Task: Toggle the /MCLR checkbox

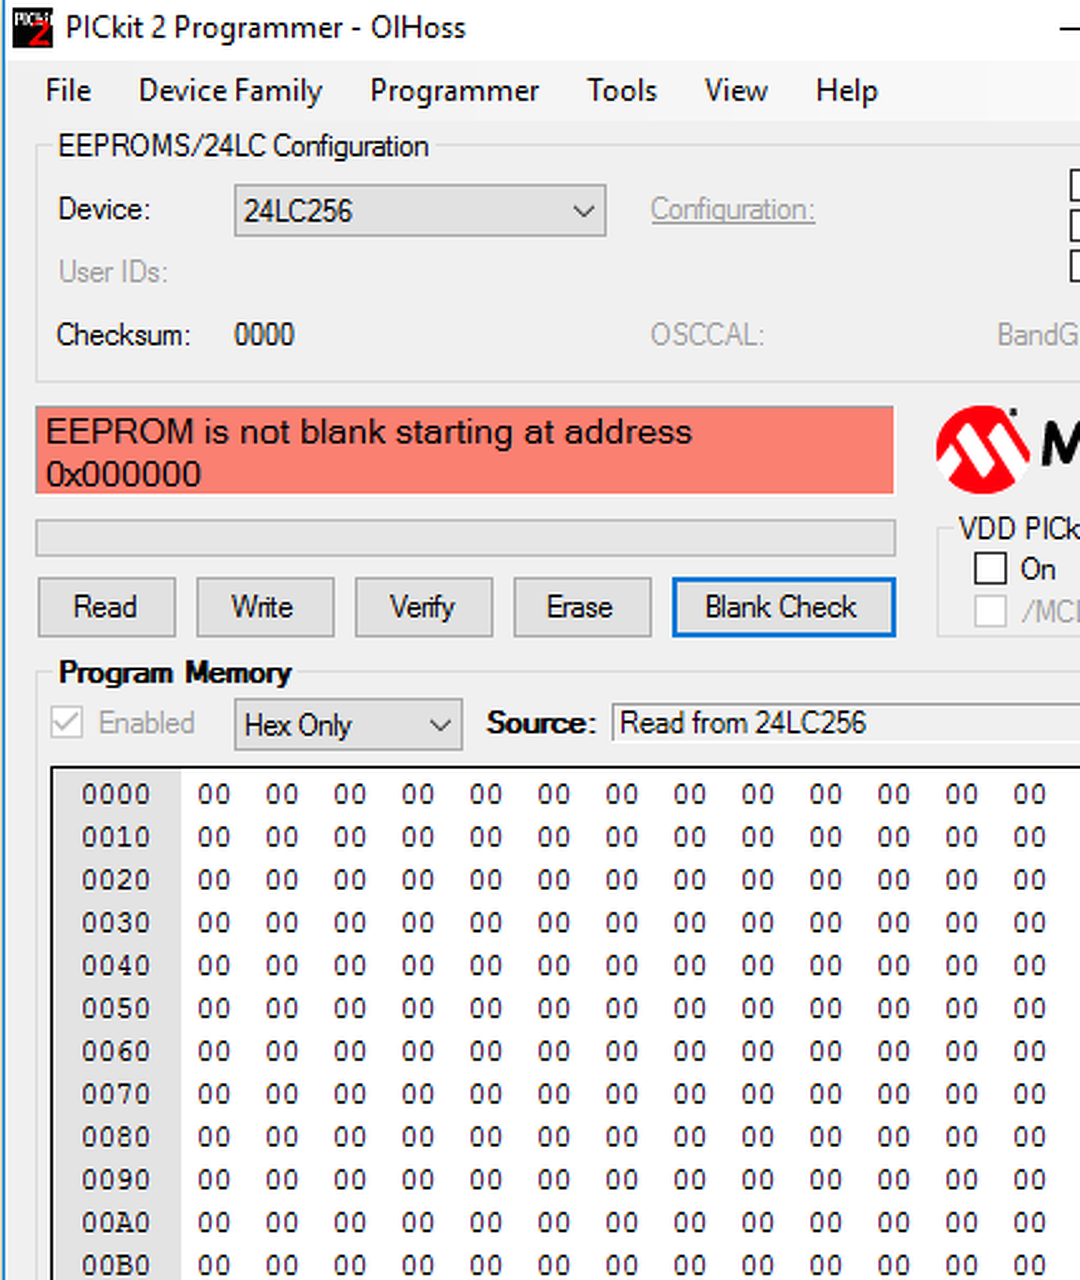Action: click(x=990, y=611)
